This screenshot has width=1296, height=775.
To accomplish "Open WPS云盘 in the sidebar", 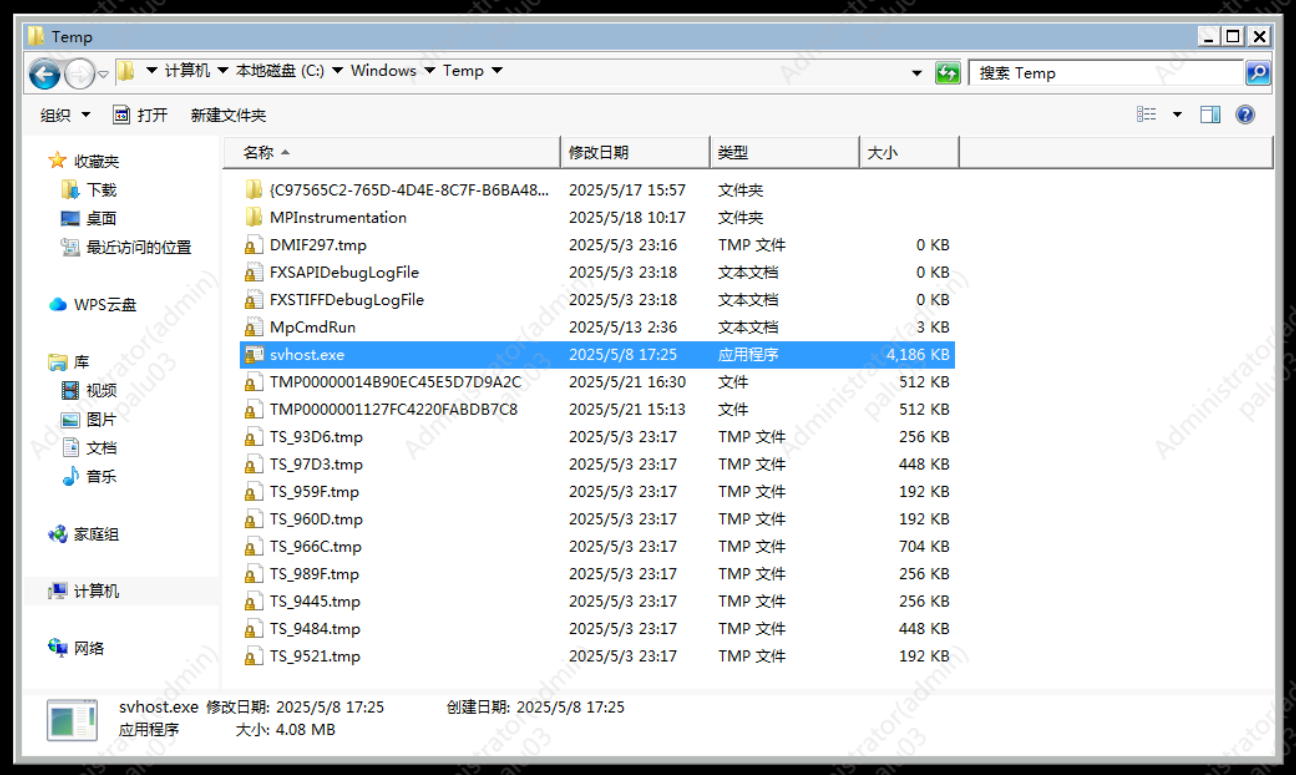I will coord(104,305).
